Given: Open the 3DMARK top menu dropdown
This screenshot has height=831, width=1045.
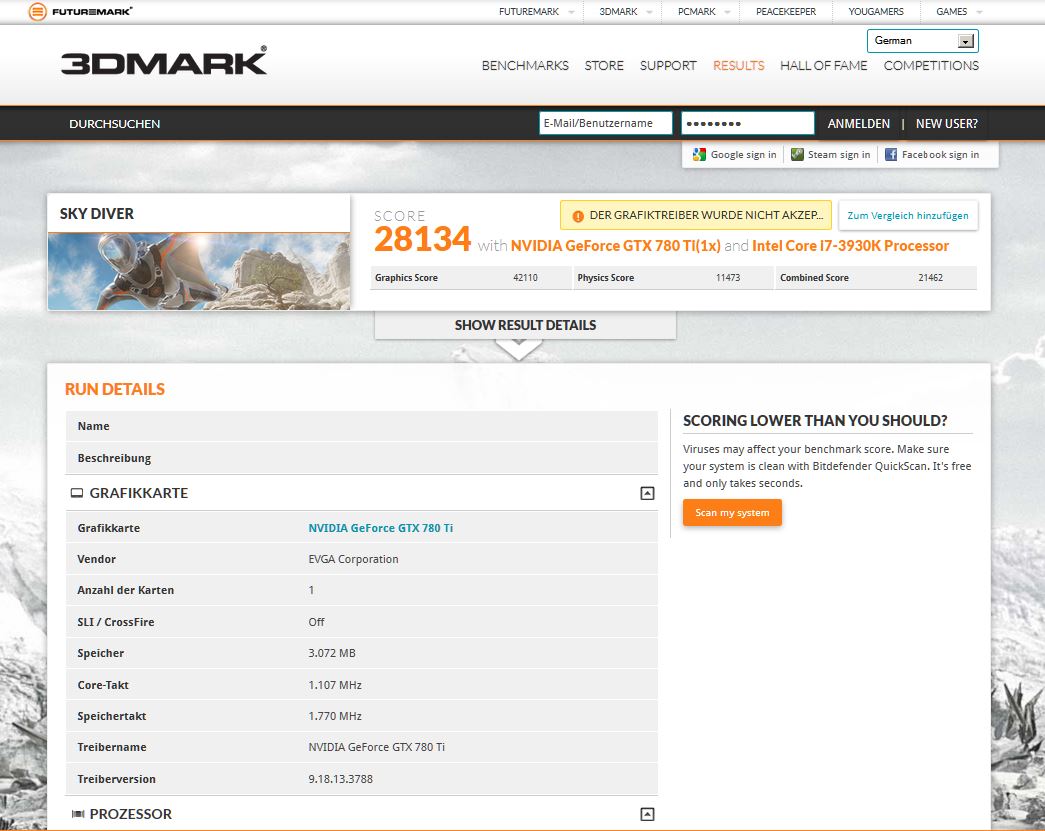Looking at the screenshot, I should pos(649,12).
